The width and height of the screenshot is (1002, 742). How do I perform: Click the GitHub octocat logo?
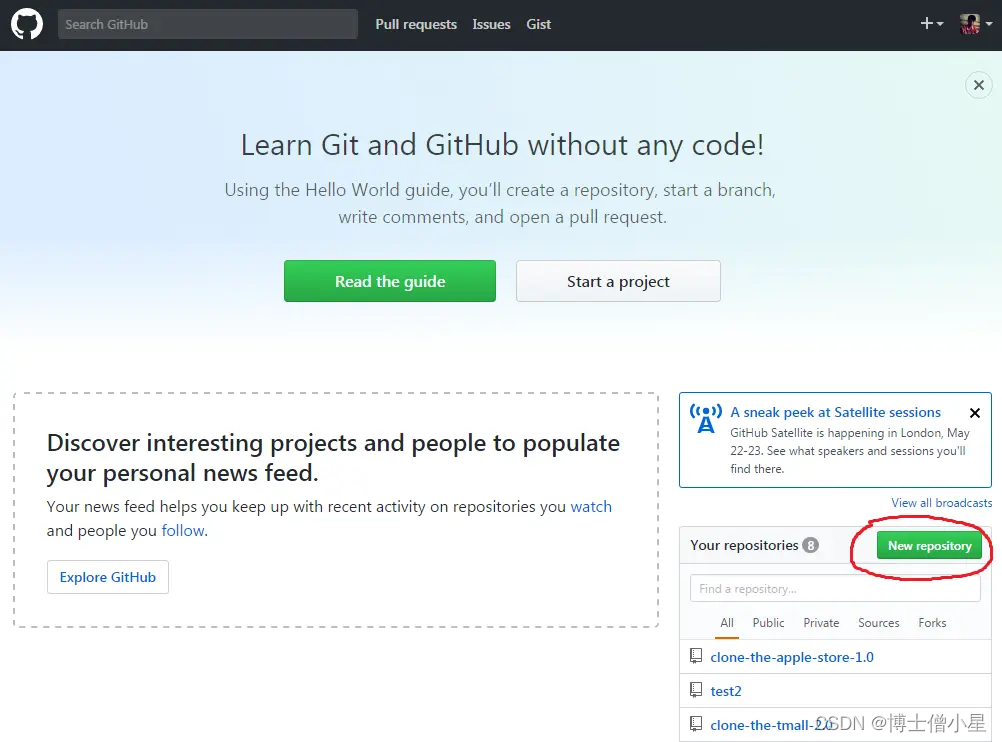point(26,24)
